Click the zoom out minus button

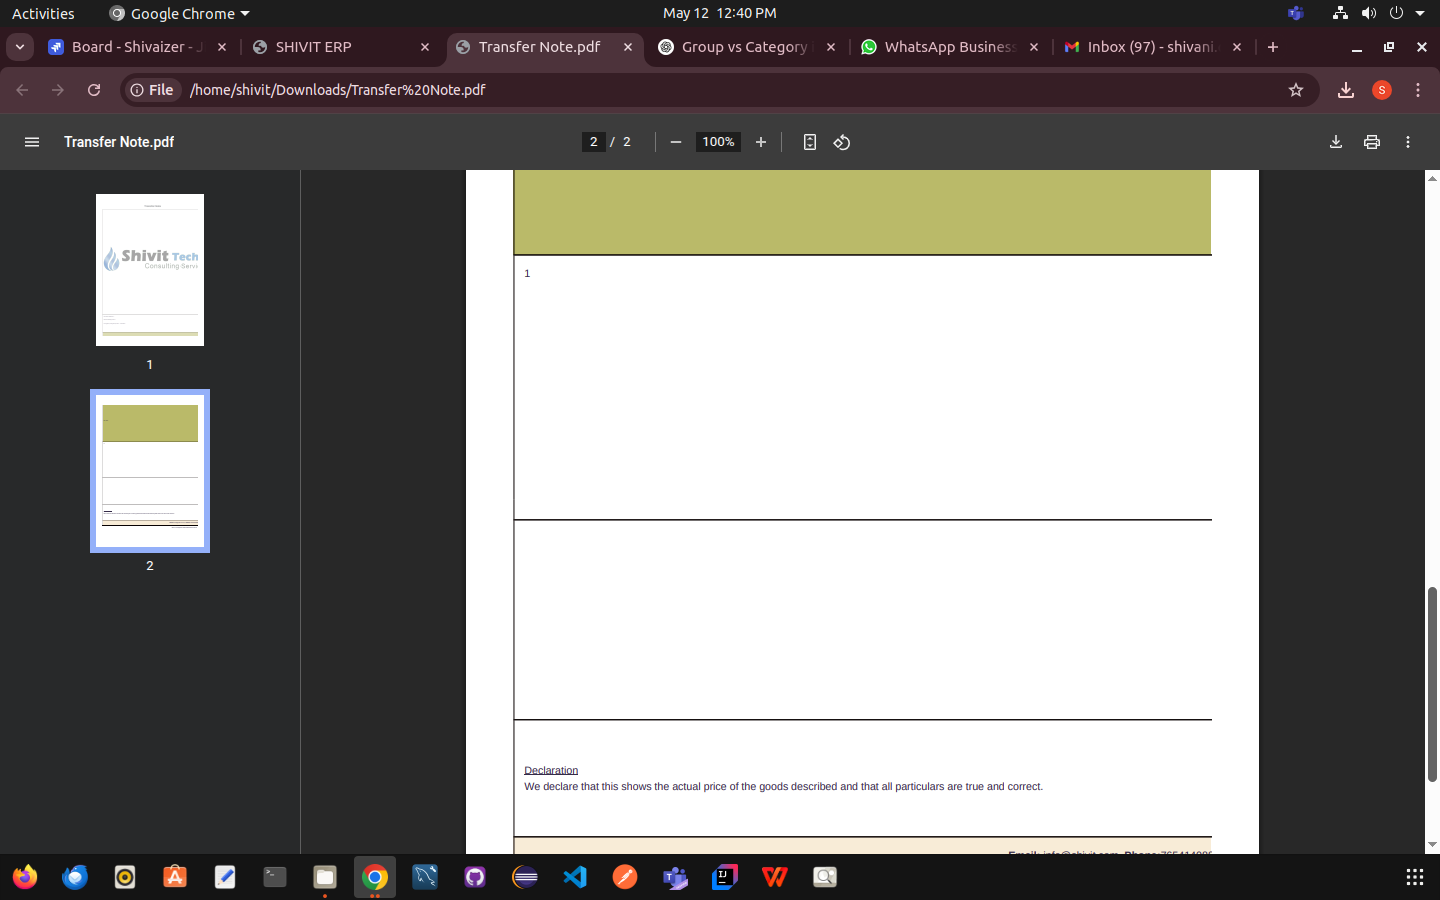[676, 142]
